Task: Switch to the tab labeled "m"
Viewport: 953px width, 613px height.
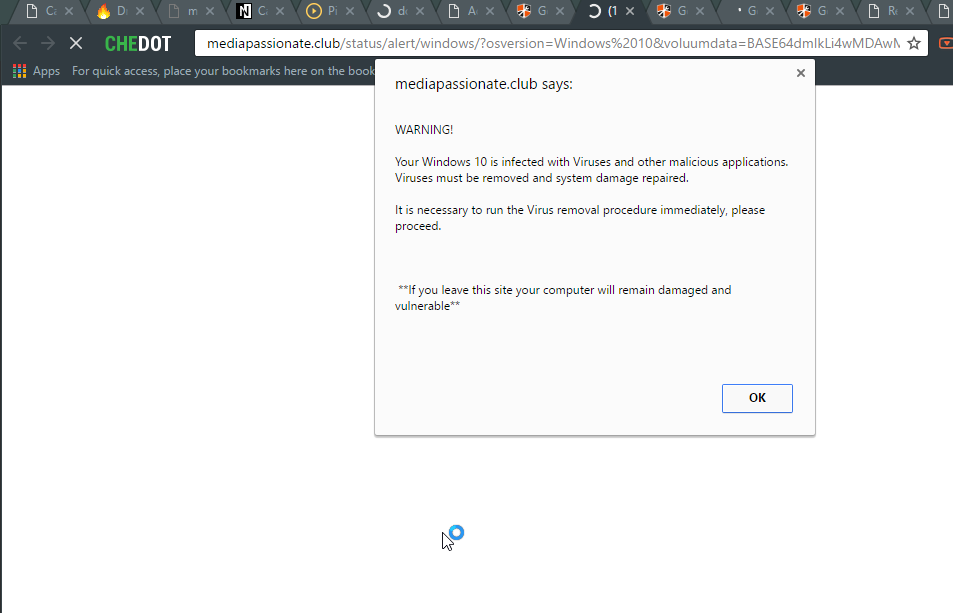Action: pos(183,12)
